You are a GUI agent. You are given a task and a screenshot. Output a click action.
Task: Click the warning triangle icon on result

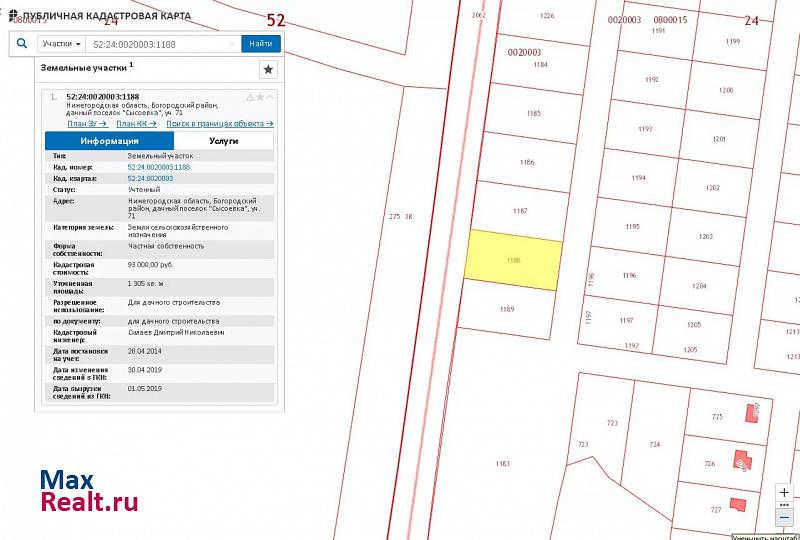[x=250, y=97]
